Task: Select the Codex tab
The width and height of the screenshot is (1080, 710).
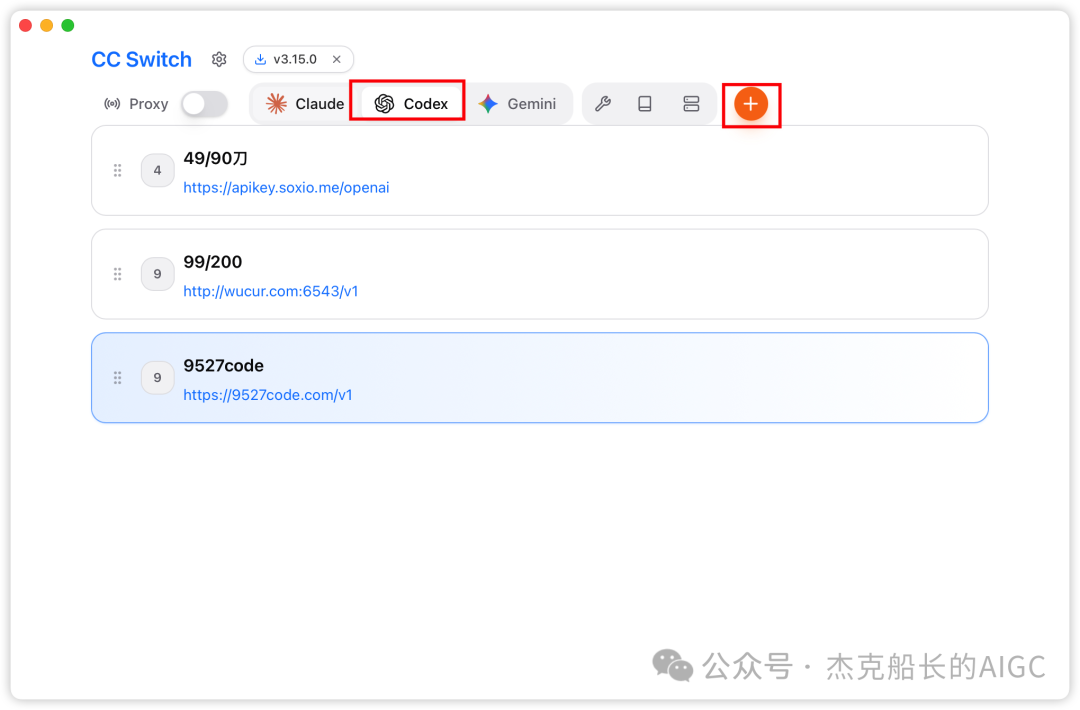Action: tap(411, 104)
